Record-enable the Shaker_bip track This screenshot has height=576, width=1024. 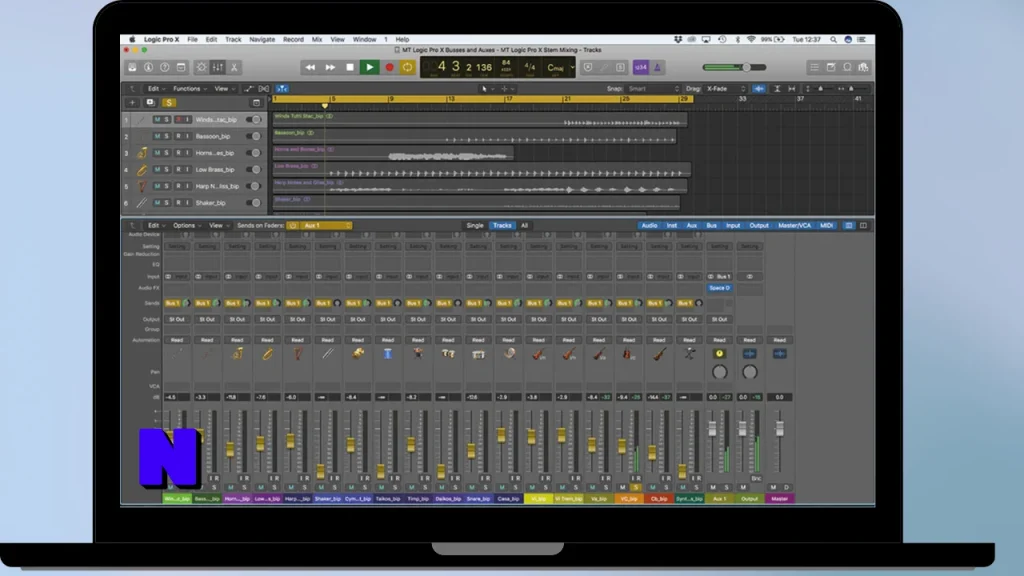point(178,203)
